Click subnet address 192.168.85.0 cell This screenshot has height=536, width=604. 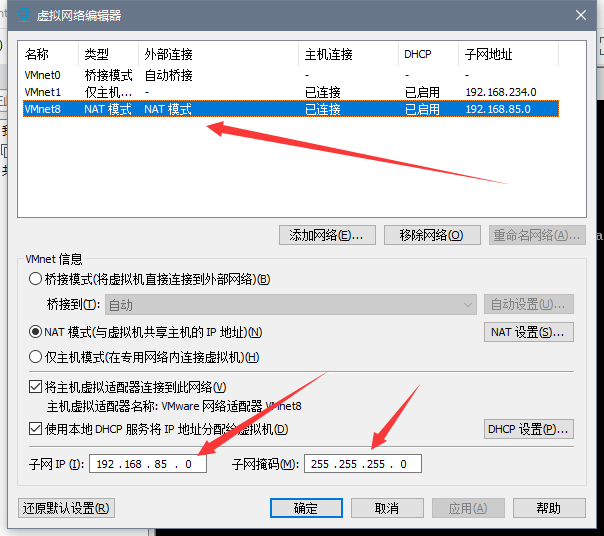498,109
